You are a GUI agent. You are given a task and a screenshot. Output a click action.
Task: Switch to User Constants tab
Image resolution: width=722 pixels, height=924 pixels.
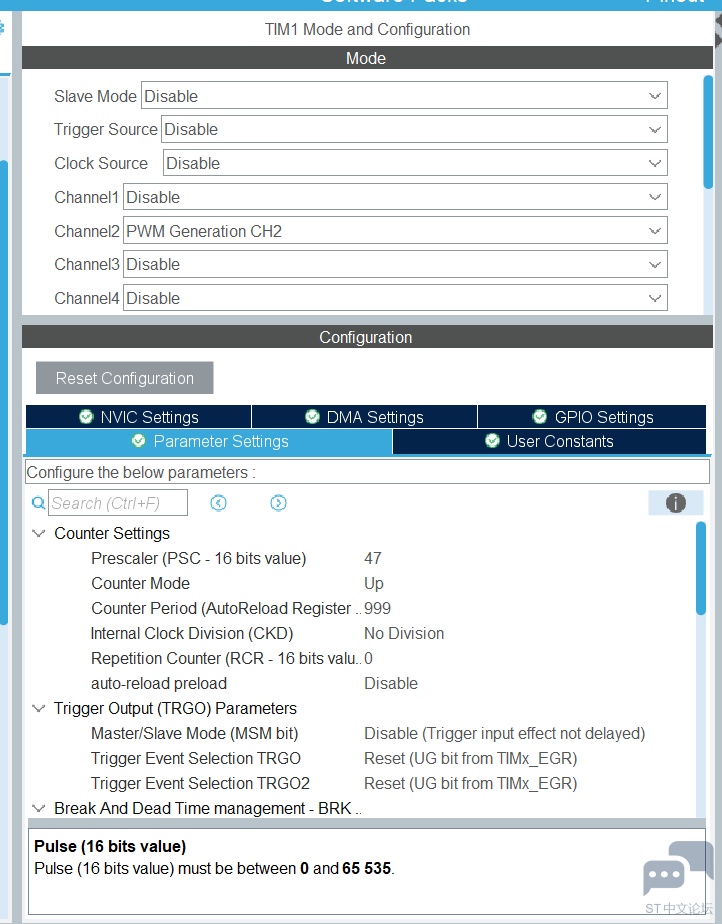click(x=549, y=441)
